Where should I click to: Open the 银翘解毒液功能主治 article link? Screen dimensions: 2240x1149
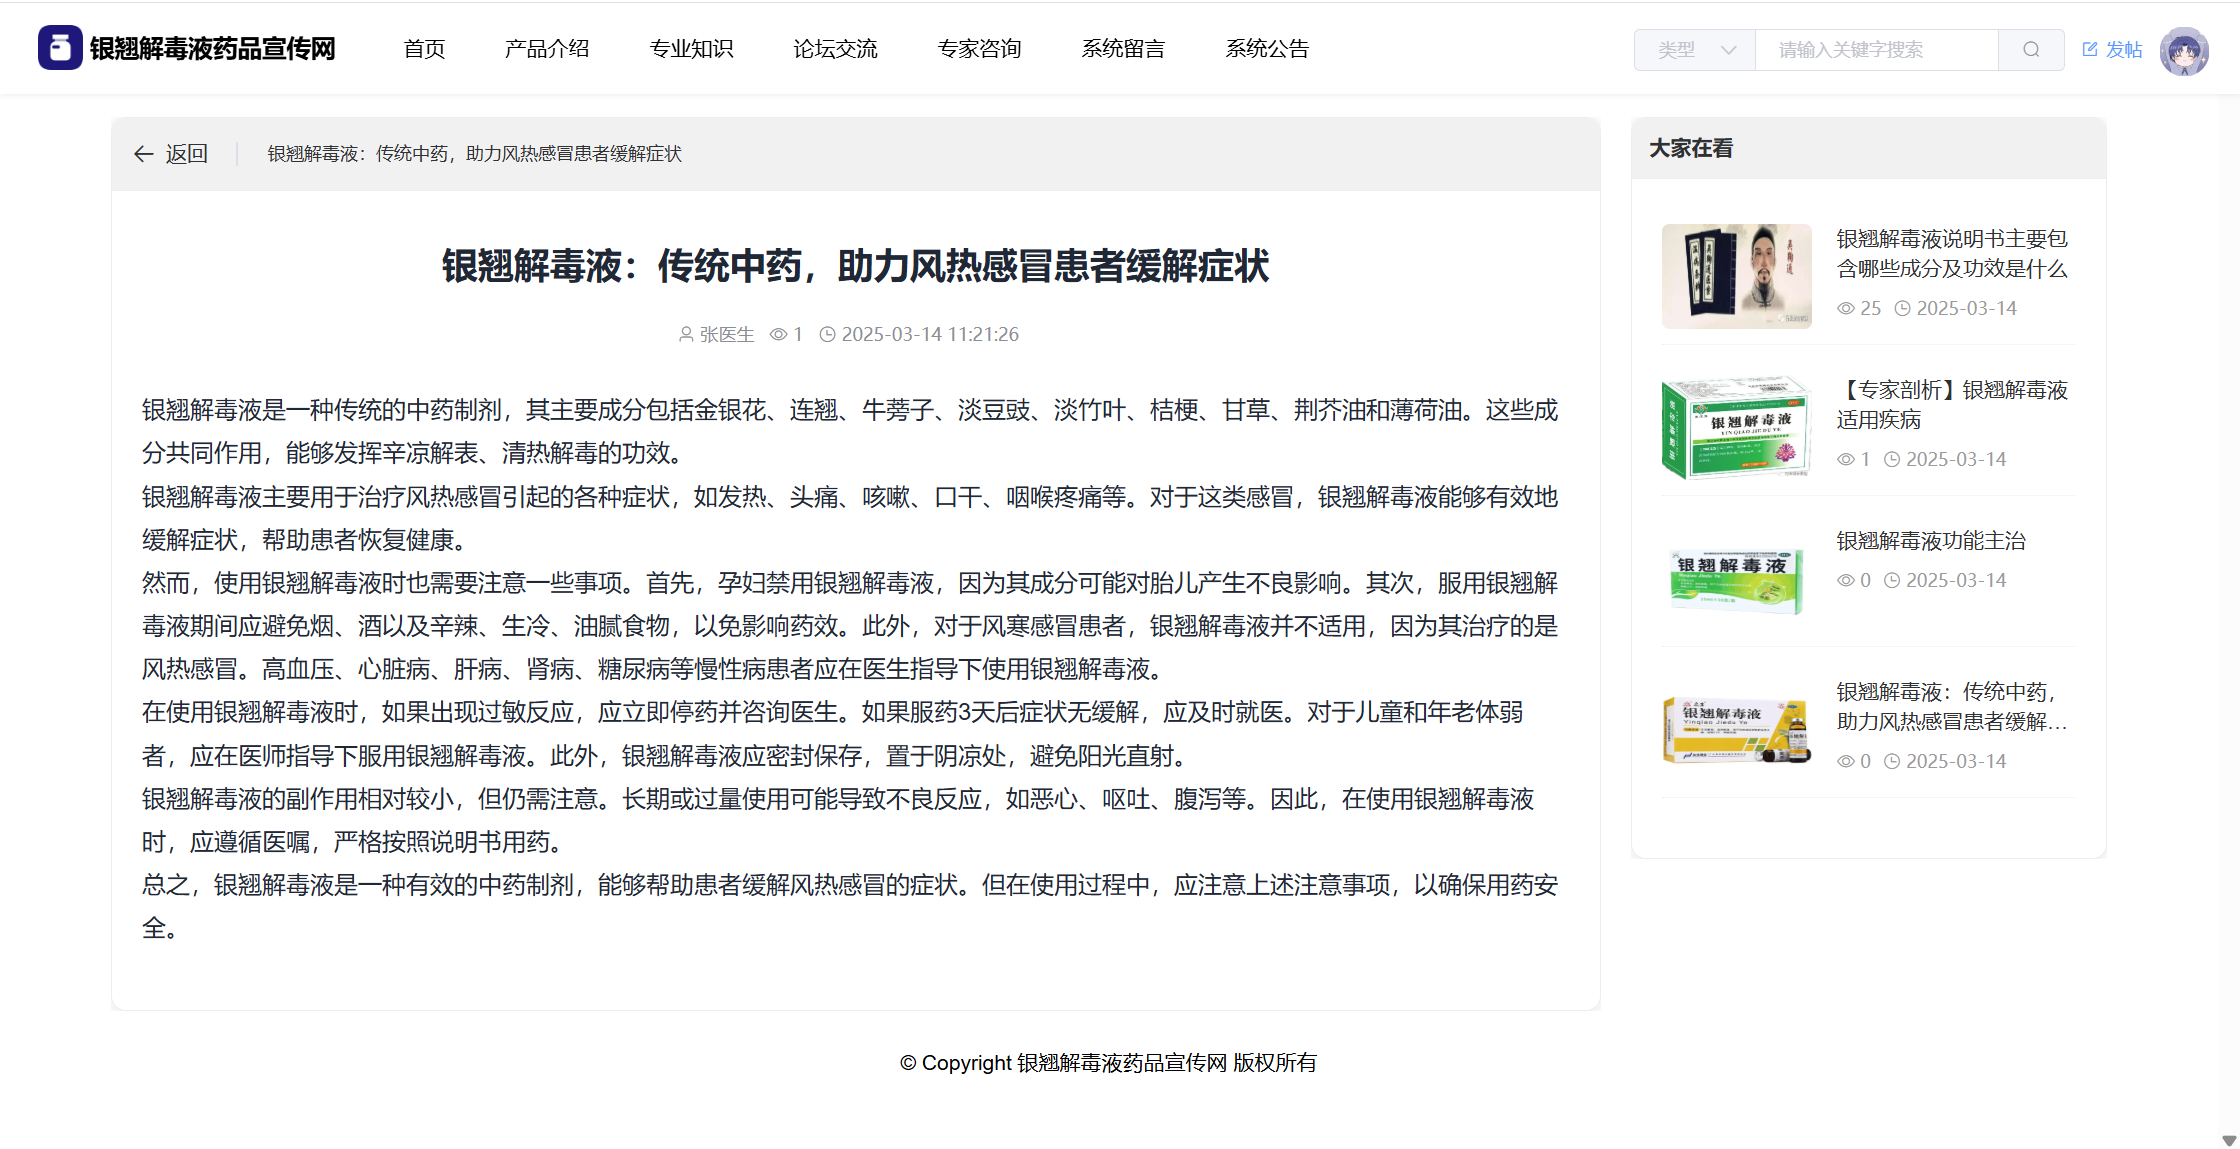[x=1931, y=541]
